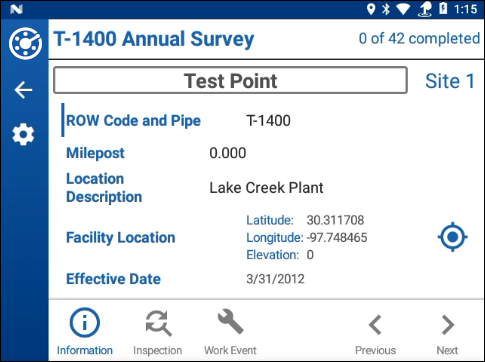Capture GPS location with the crosshair icon
Screen dimensions: 485x362
tap(452, 237)
